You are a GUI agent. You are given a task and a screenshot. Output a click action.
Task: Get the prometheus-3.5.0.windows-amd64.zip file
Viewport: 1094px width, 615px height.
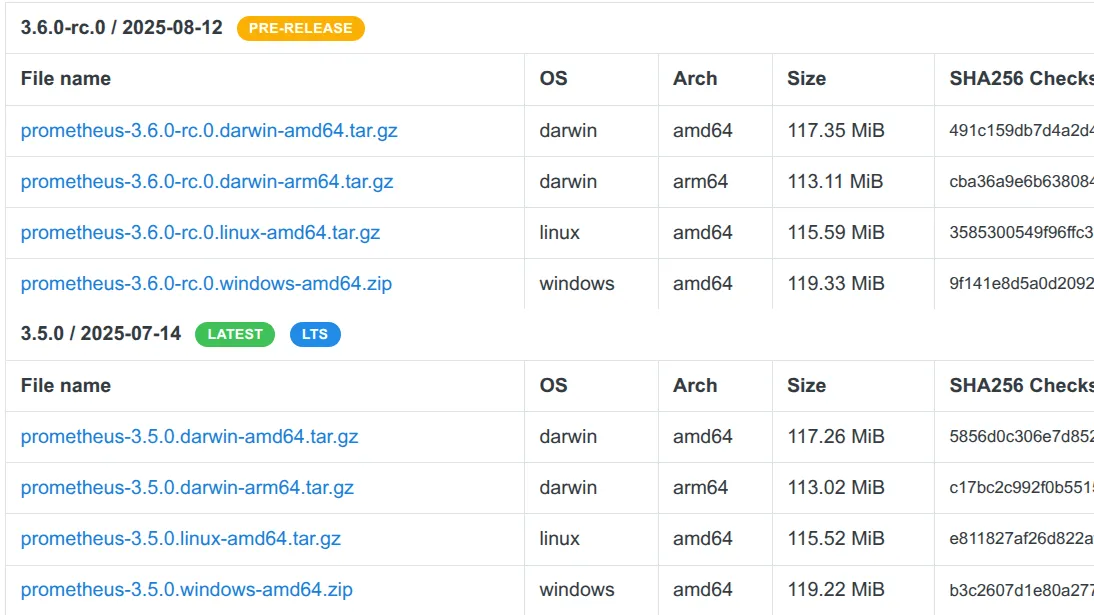pyautogui.click(x=187, y=589)
